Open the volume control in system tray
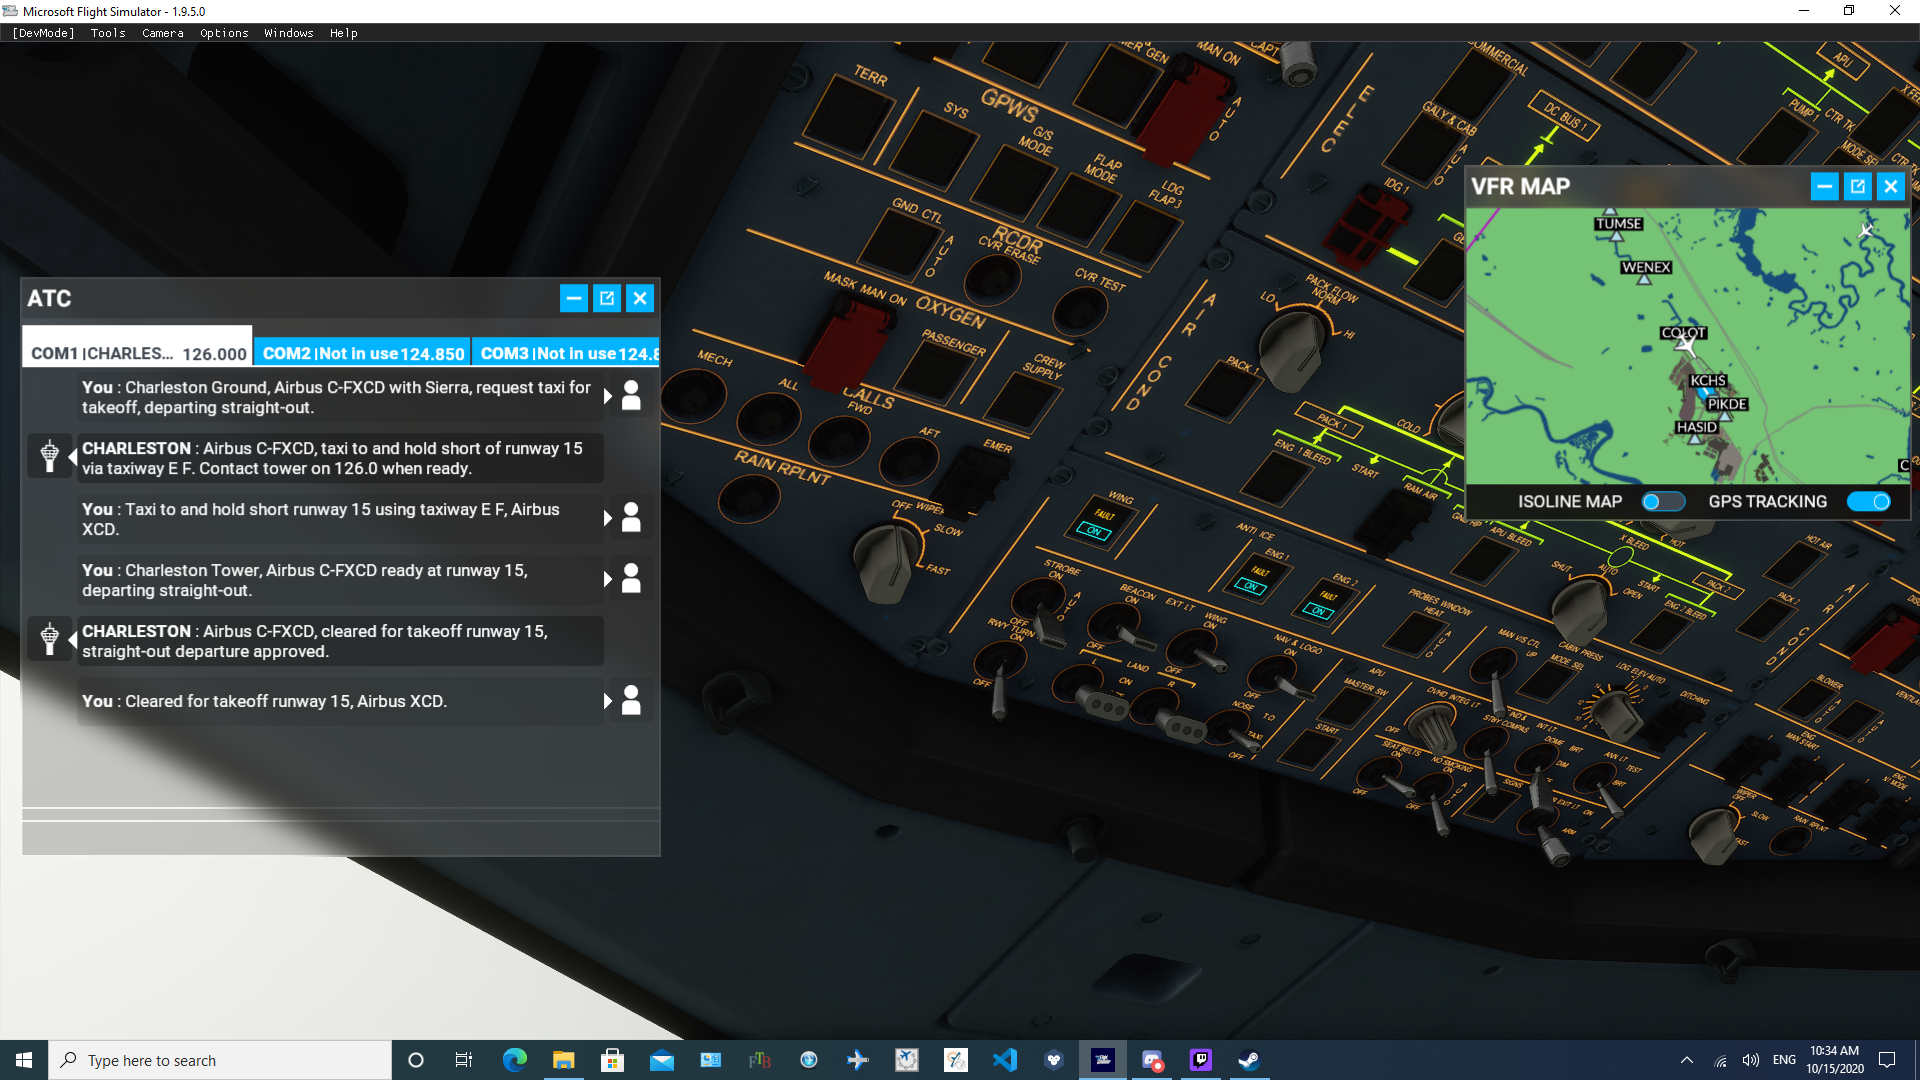Image resolution: width=1920 pixels, height=1080 pixels. (1751, 1060)
